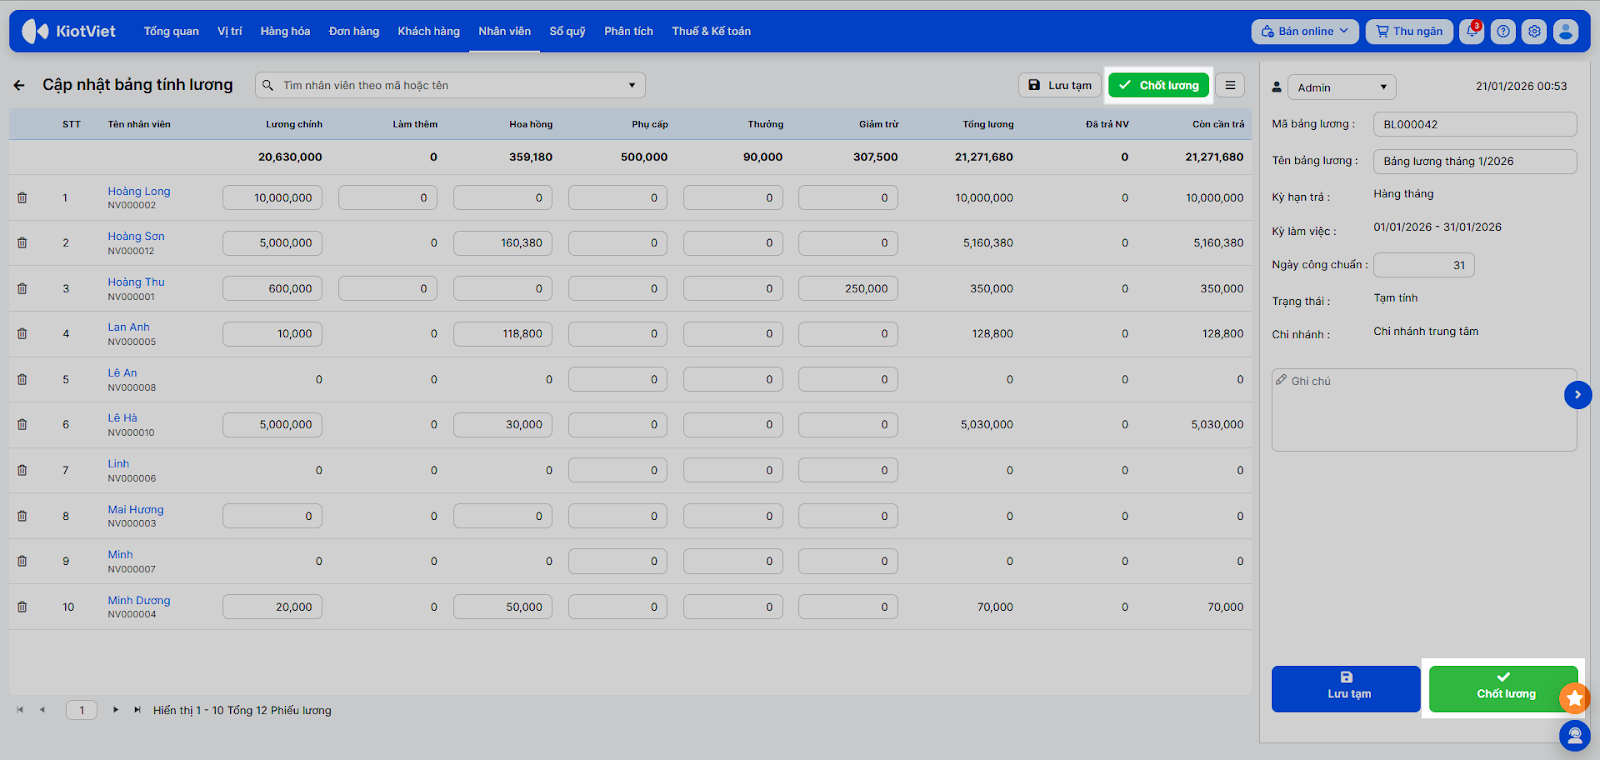Click the Thu ngân cashier button
This screenshot has width=1600, height=760.
(1409, 32)
